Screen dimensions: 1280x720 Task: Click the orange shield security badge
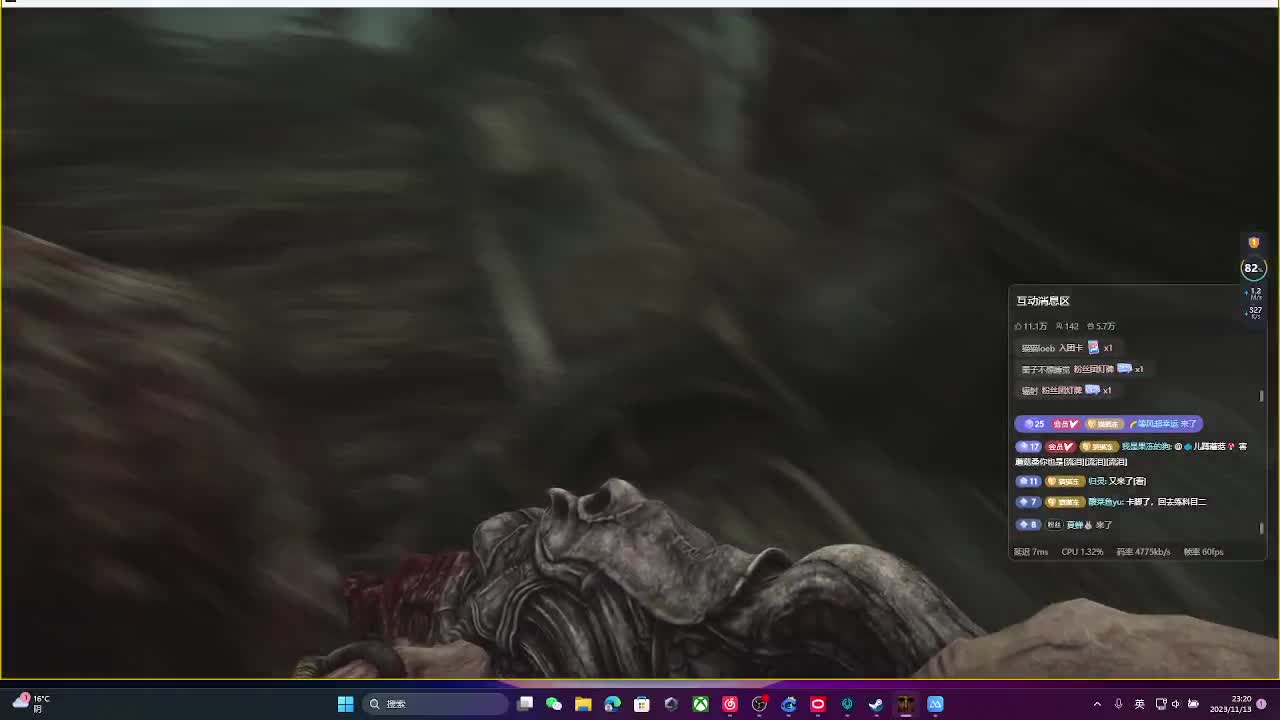click(1253, 243)
